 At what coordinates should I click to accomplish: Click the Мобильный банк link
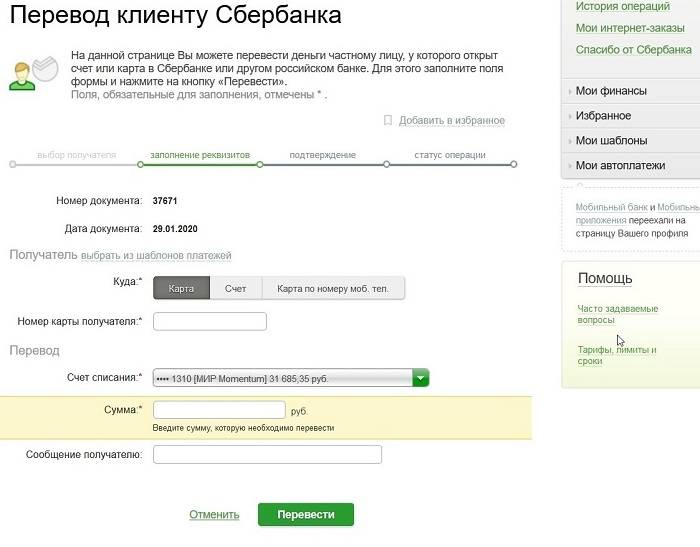[611, 207]
